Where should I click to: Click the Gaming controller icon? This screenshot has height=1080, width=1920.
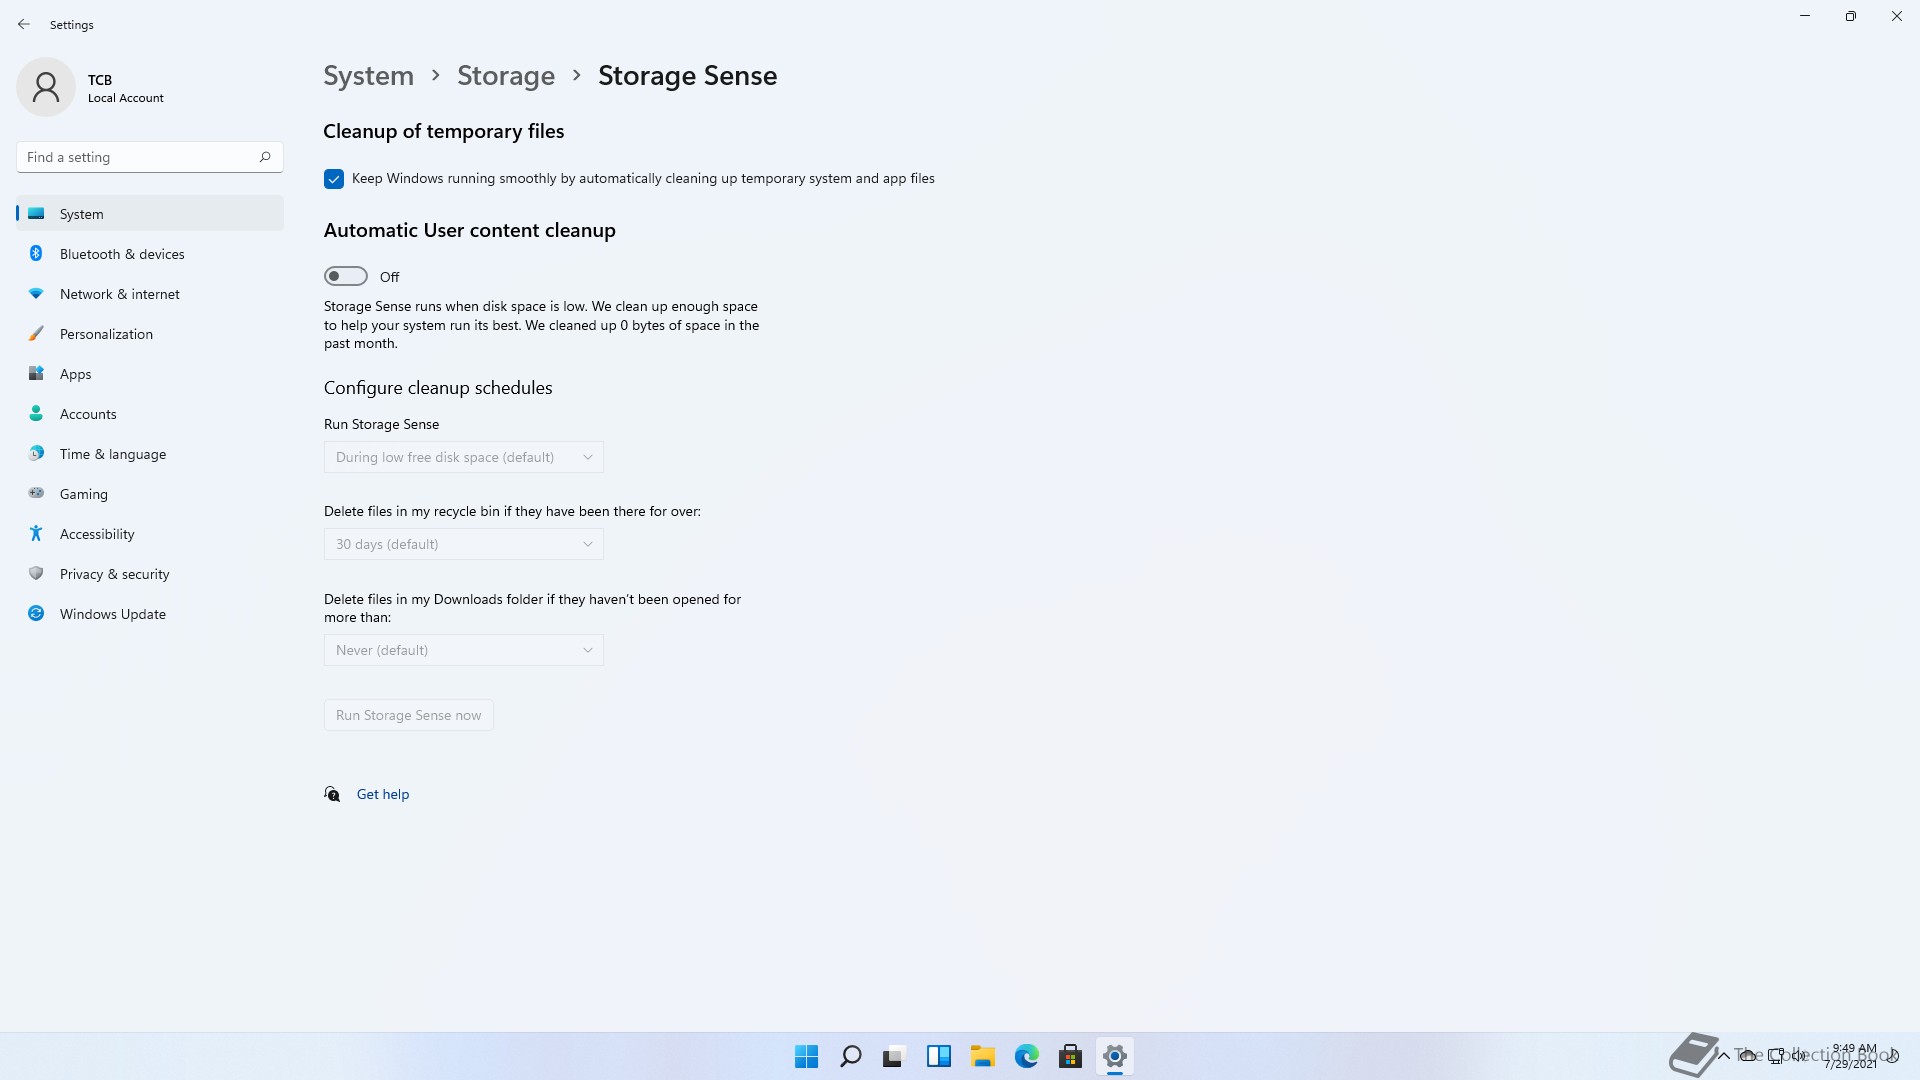click(36, 493)
